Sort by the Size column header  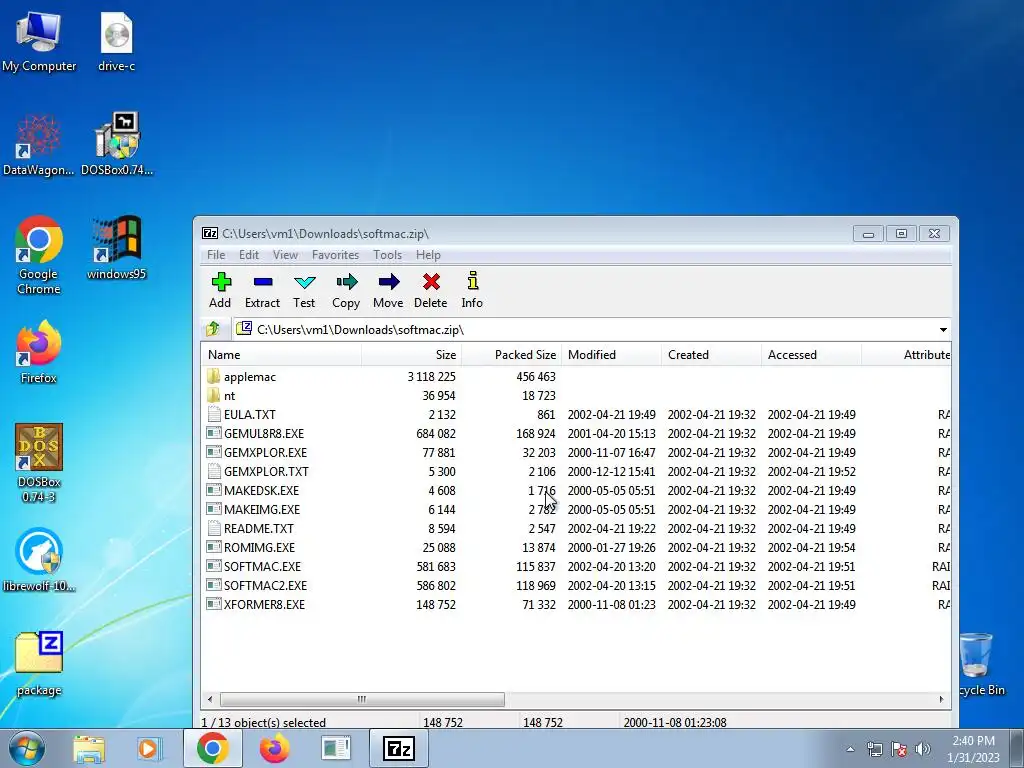pos(411,355)
